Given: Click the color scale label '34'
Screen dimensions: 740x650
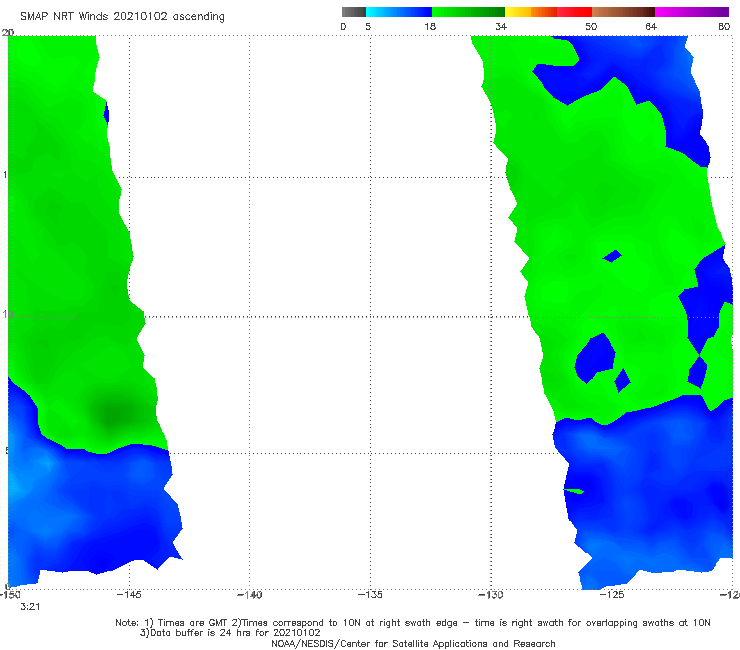Looking at the screenshot, I should point(501,26).
